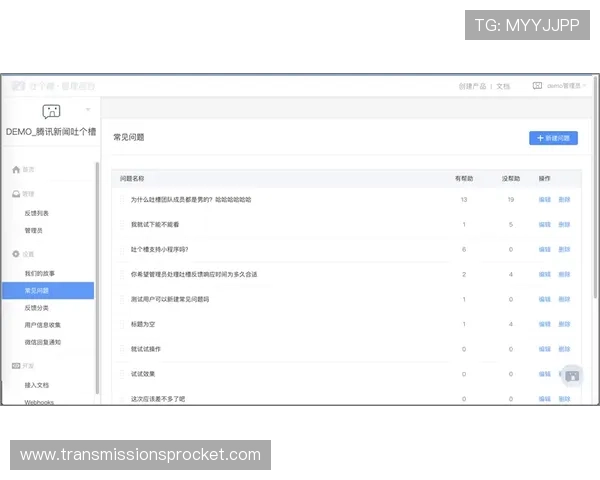The height and width of the screenshot is (480, 600).
Task: Open 管理员 in the sidebar
Action: tap(34, 230)
